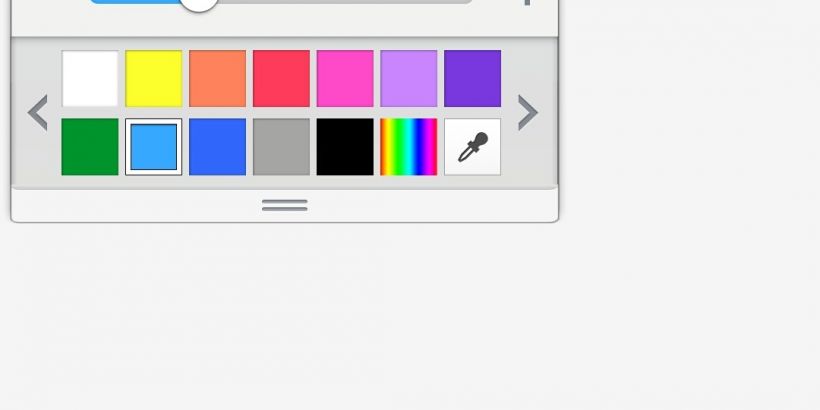Choose the red color swatch

point(281,78)
